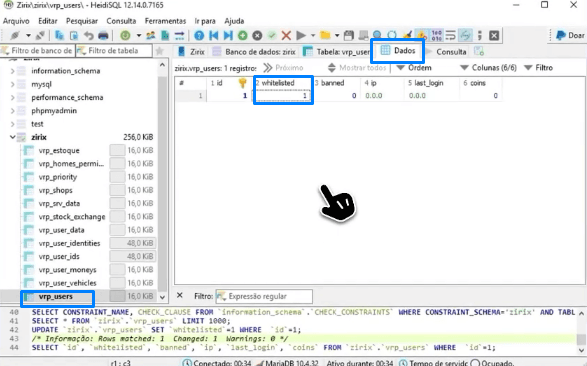587x366 pixels.
Task: Open the session manager plug icon
Action: click(x=15, y=36)
